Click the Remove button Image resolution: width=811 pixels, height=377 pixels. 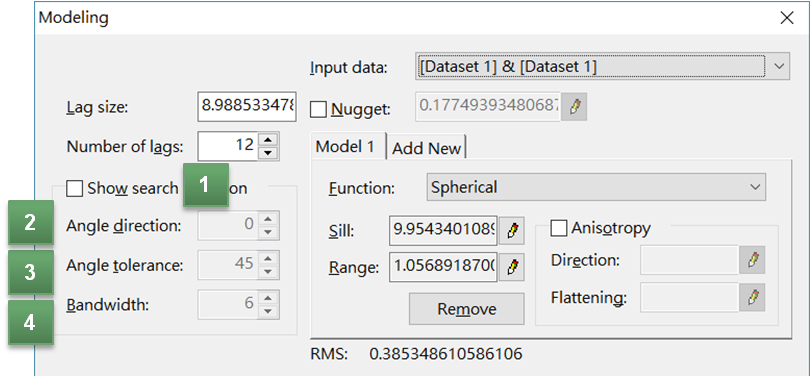467,309
